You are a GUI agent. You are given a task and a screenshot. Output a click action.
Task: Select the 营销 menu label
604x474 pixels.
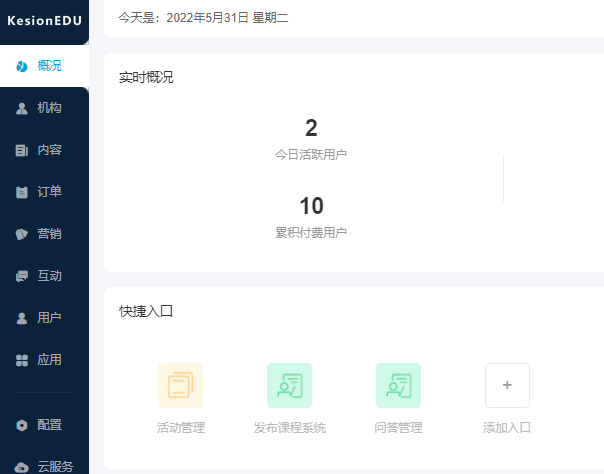pos(50,234)
